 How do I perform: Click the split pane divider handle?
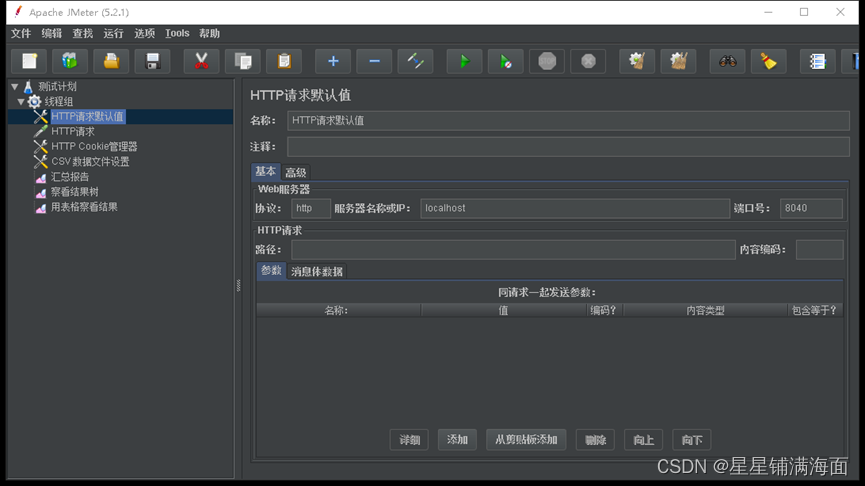pyautogui.click(x=238, y=285)
